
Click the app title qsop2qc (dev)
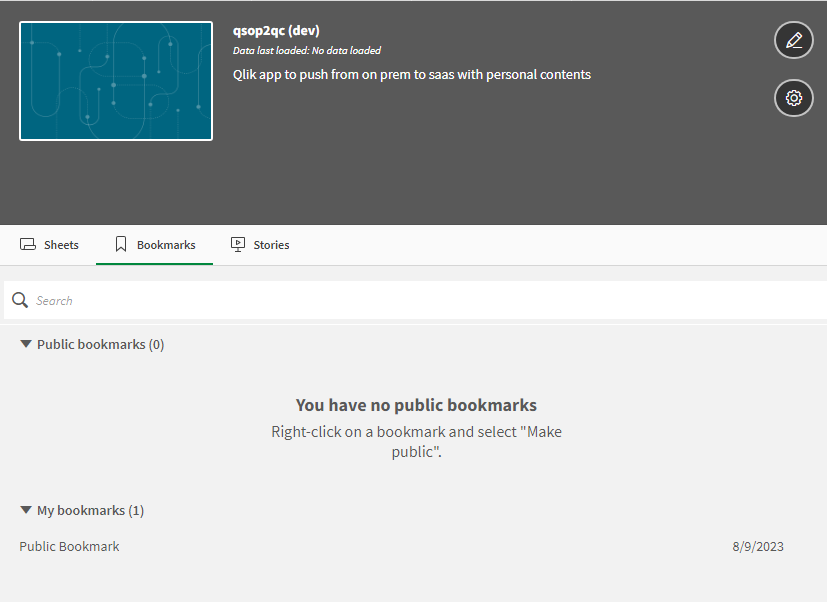pyautogui.click(x=276, y=31)
